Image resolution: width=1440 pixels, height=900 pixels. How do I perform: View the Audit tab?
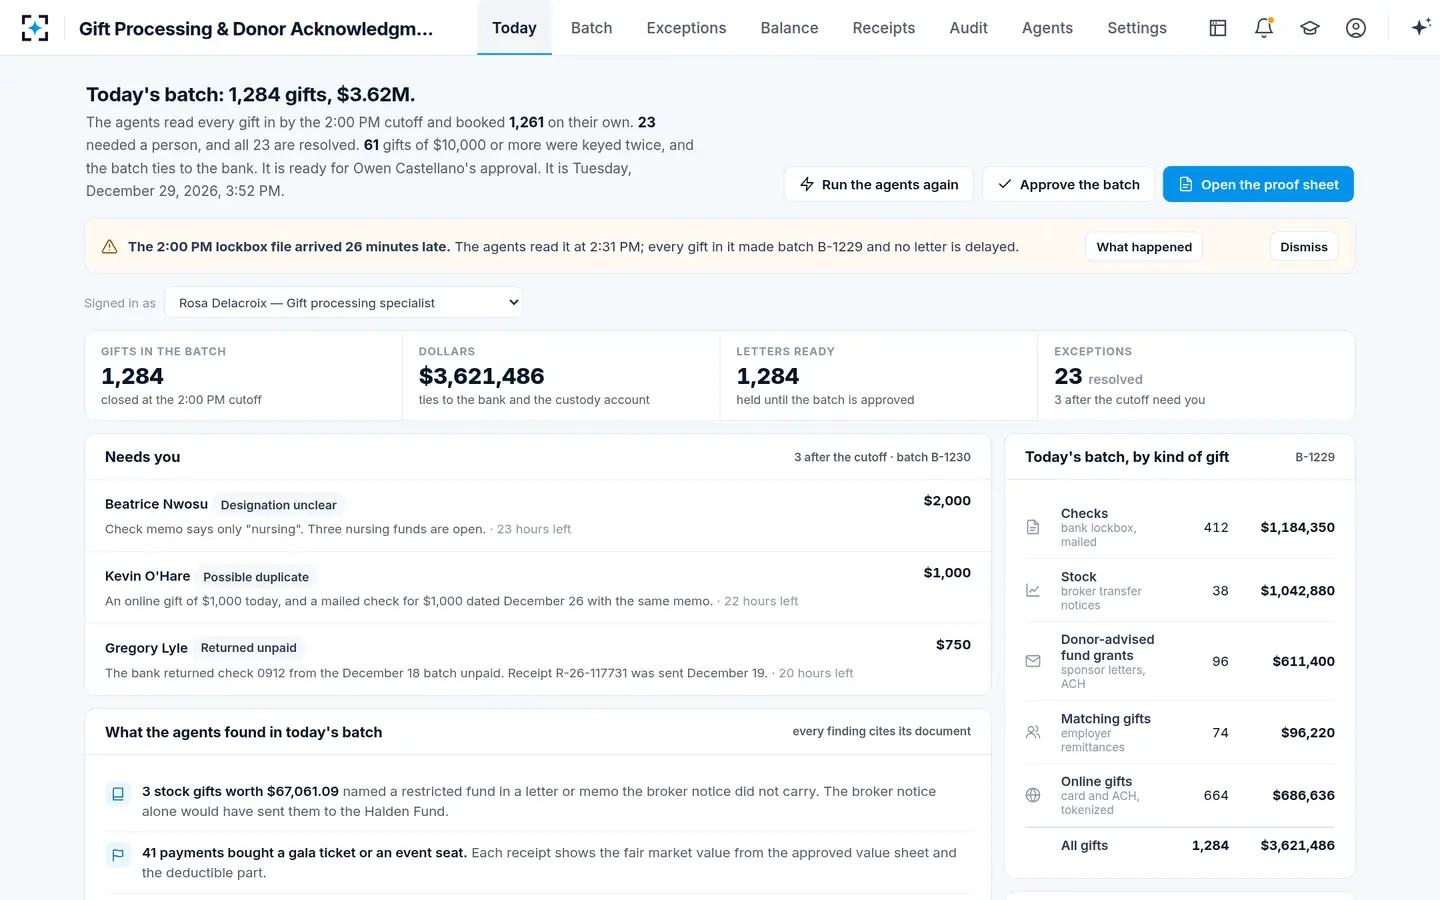tap(968, 28)
